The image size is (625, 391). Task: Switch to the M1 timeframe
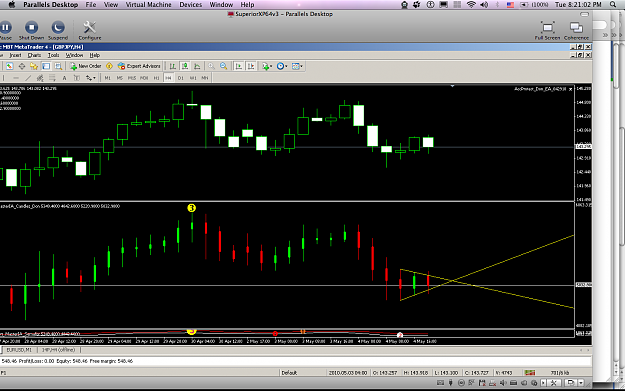[108, 78]
